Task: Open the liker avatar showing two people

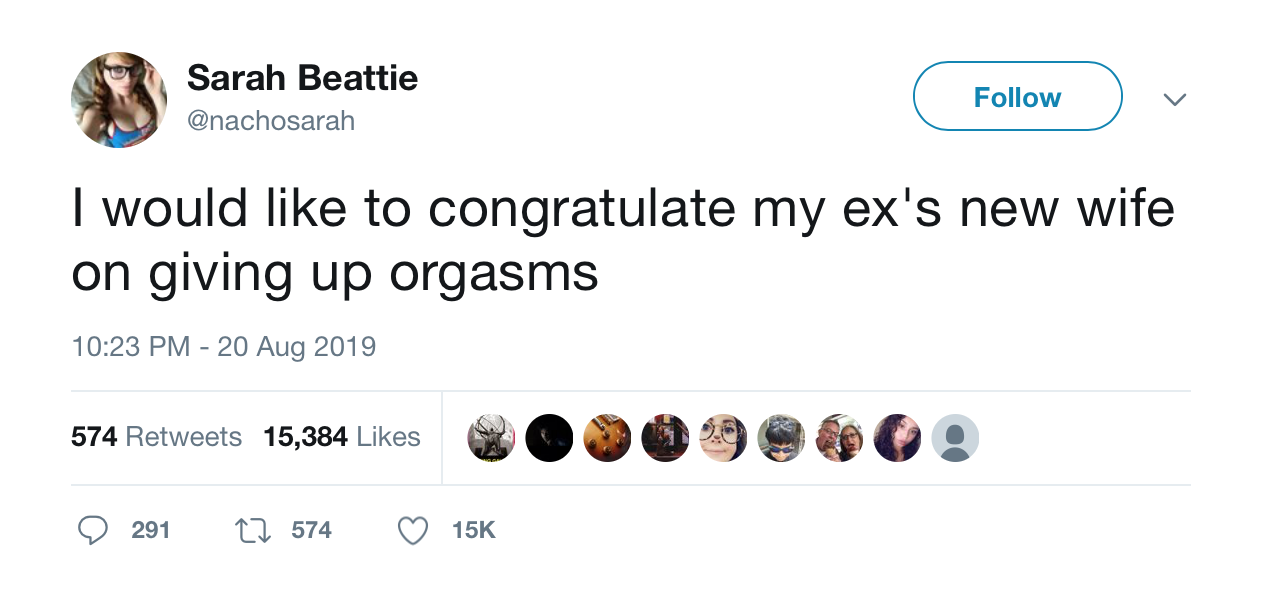Action: pyautogui.click(x=839, y=438)
